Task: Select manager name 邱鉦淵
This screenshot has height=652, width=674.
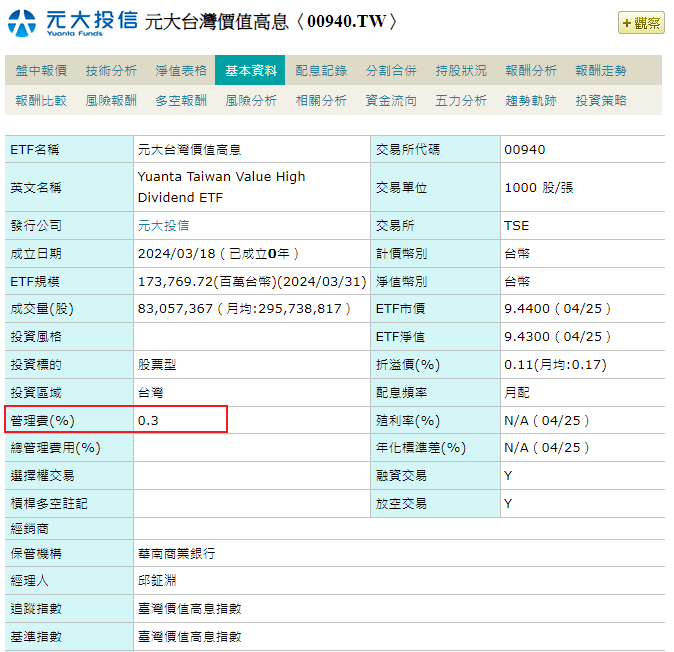Action: coord(157,580)
